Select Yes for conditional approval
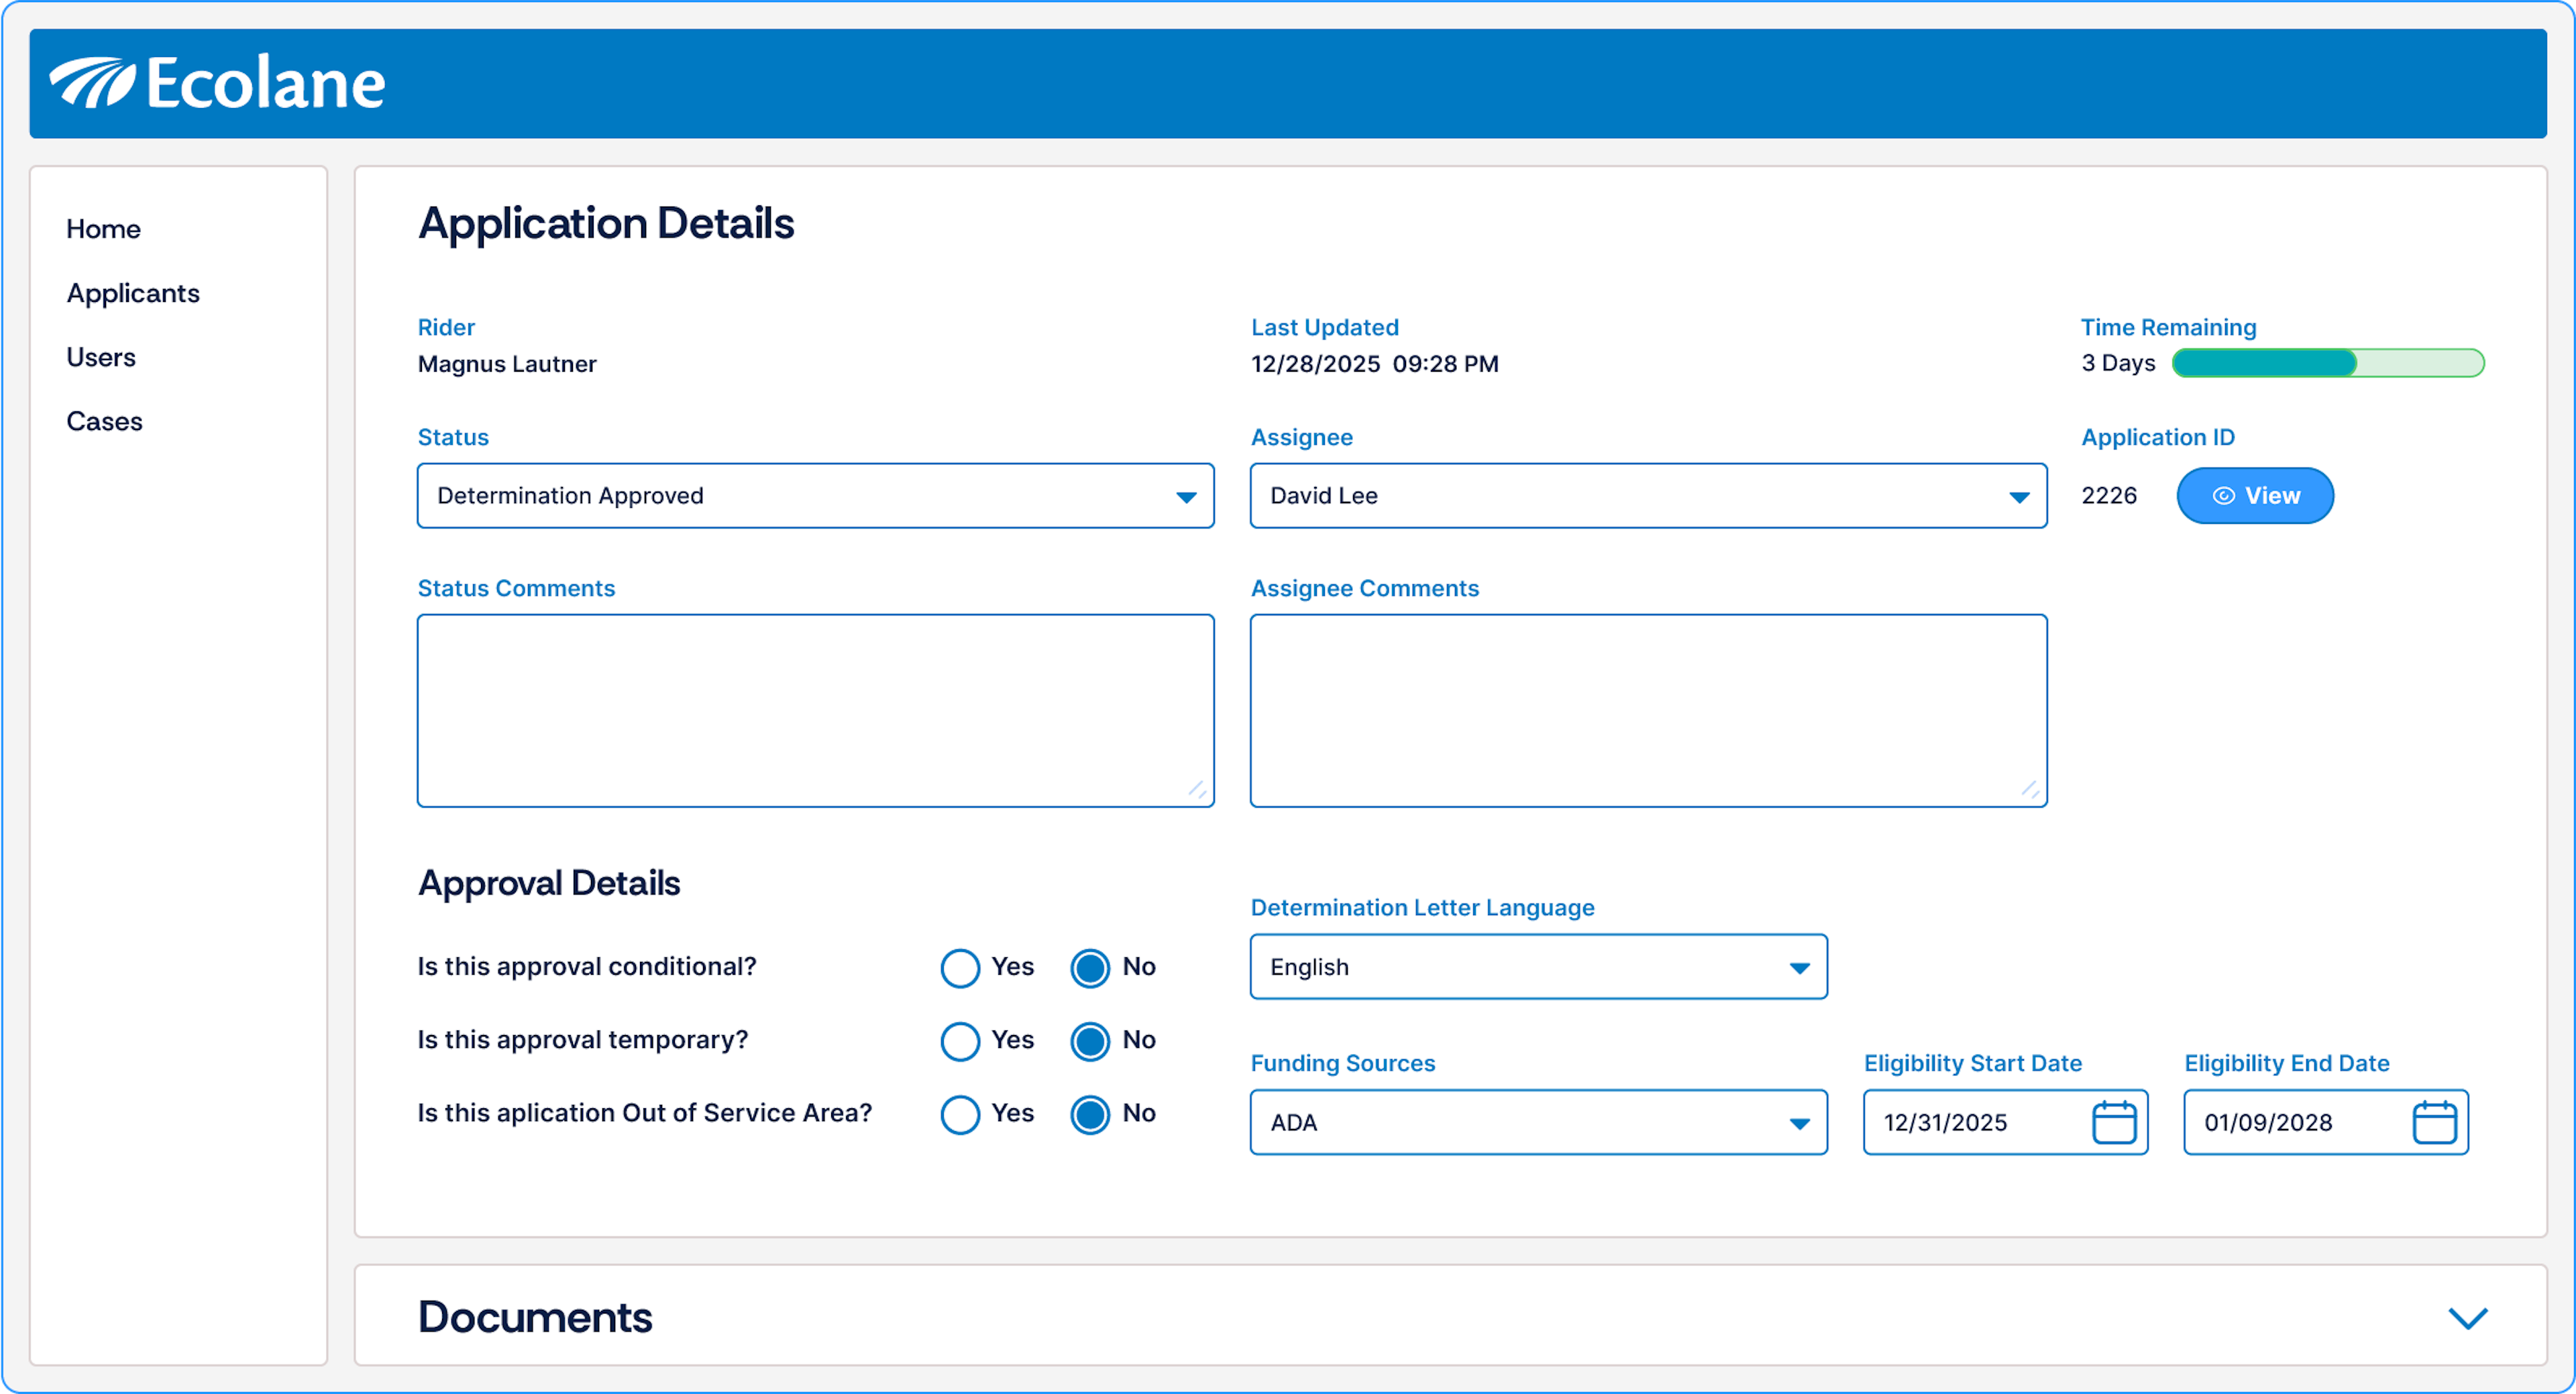2576x1394 pixels. (960, 967)
